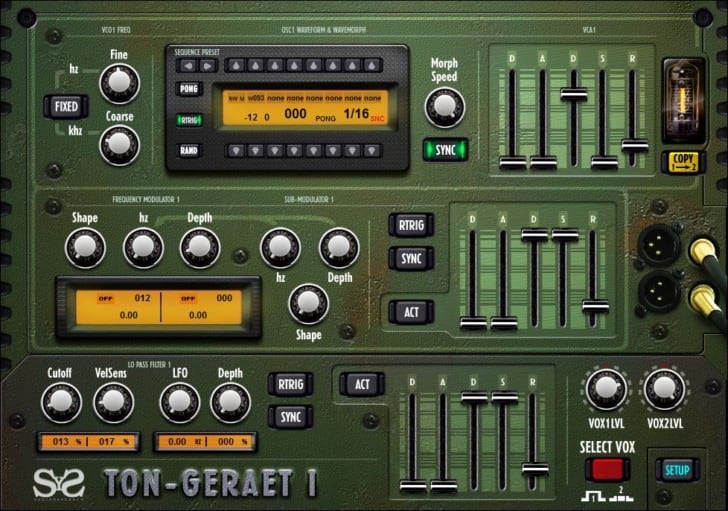Click the VCA1 A attack slider handle
The height and width of the screenshot is (511, 728).
click(543, 162)
